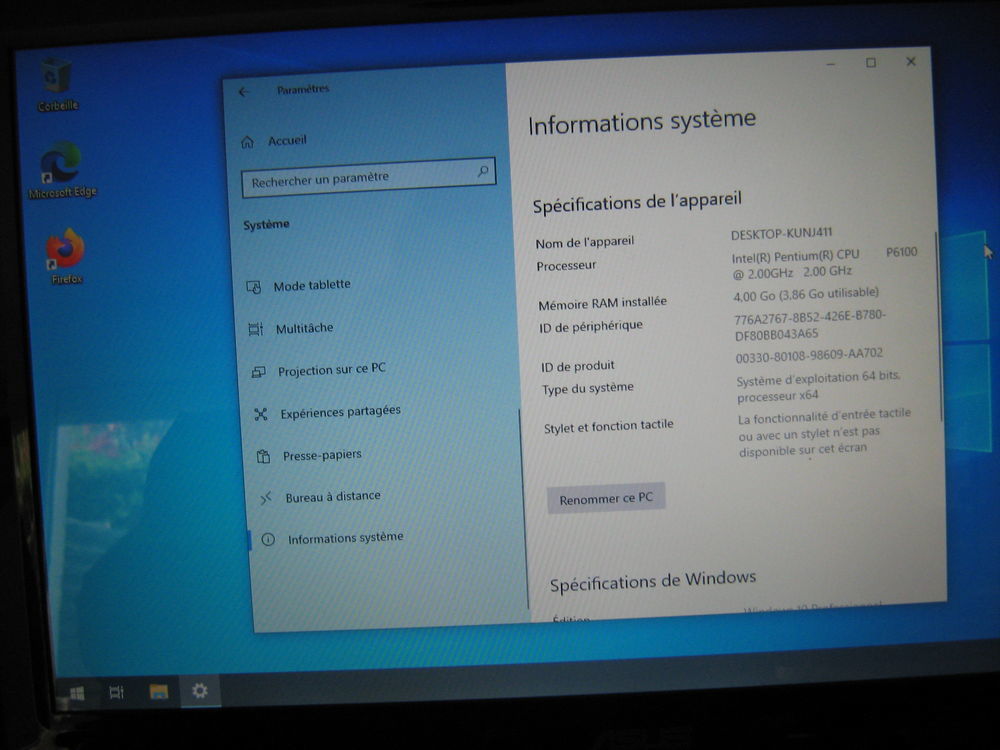Image resolution: width=1000 pixels, height=750 pixels.
Task: Click the Firefox desktop icon
Action: click(x=66, y=256)
